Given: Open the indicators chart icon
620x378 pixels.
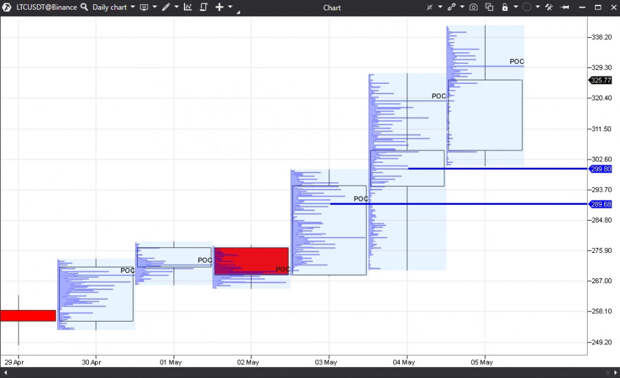Looking at the screenshot, I should click(188, 7).
